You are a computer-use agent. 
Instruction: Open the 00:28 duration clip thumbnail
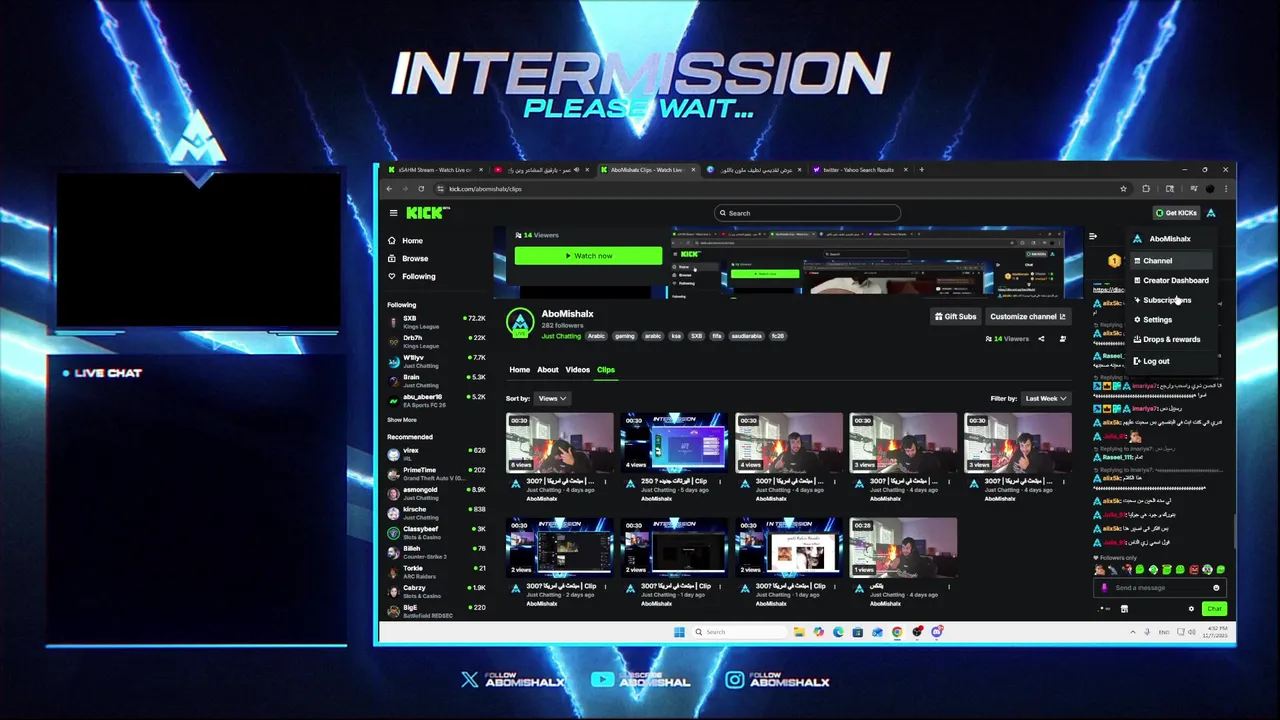pyautogui.click(x=903, y=547)
